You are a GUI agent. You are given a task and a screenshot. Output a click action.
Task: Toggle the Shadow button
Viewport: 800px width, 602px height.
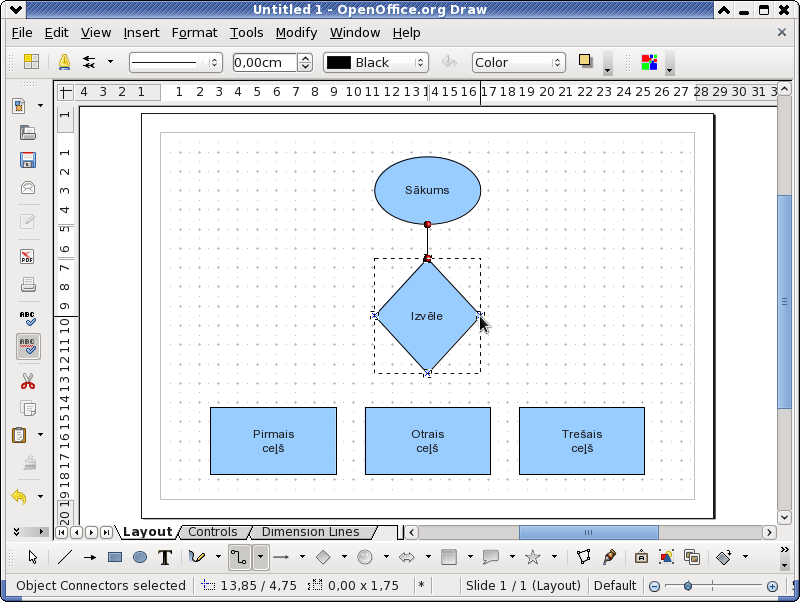coord(586,61)
